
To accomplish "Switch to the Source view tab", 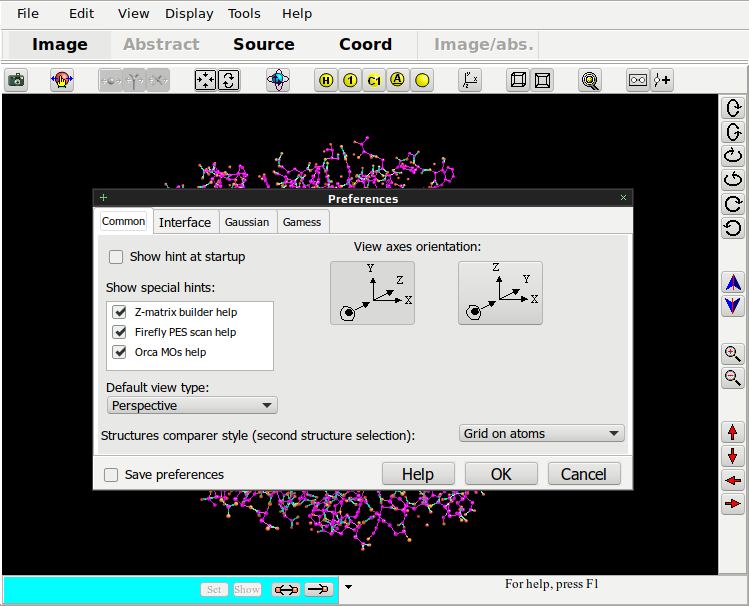I will [264, 44].
